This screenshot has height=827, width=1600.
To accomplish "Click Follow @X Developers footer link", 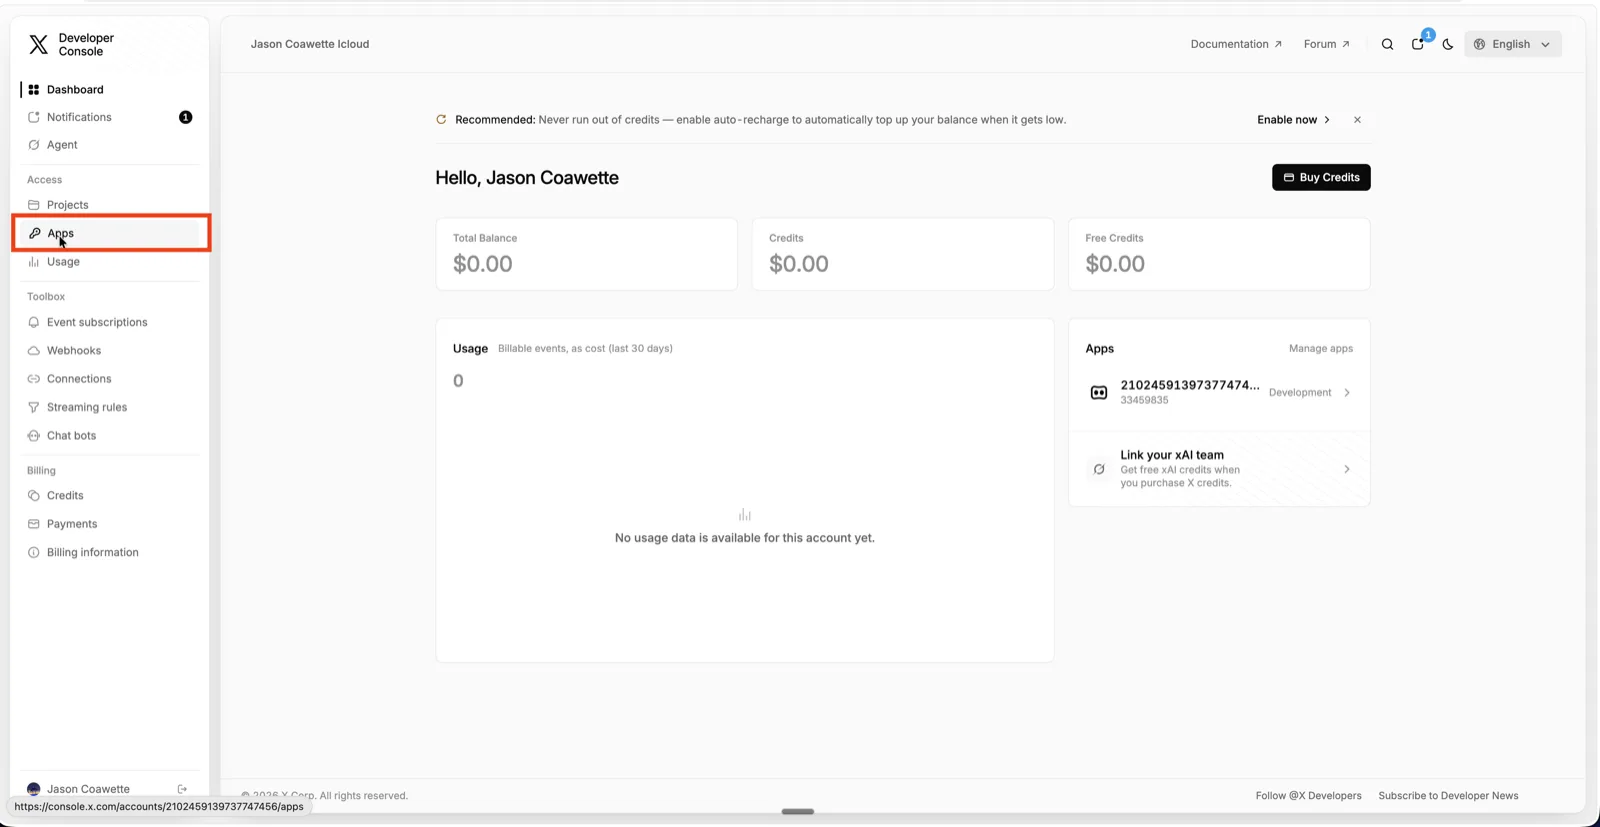I will pos(1308,796).
